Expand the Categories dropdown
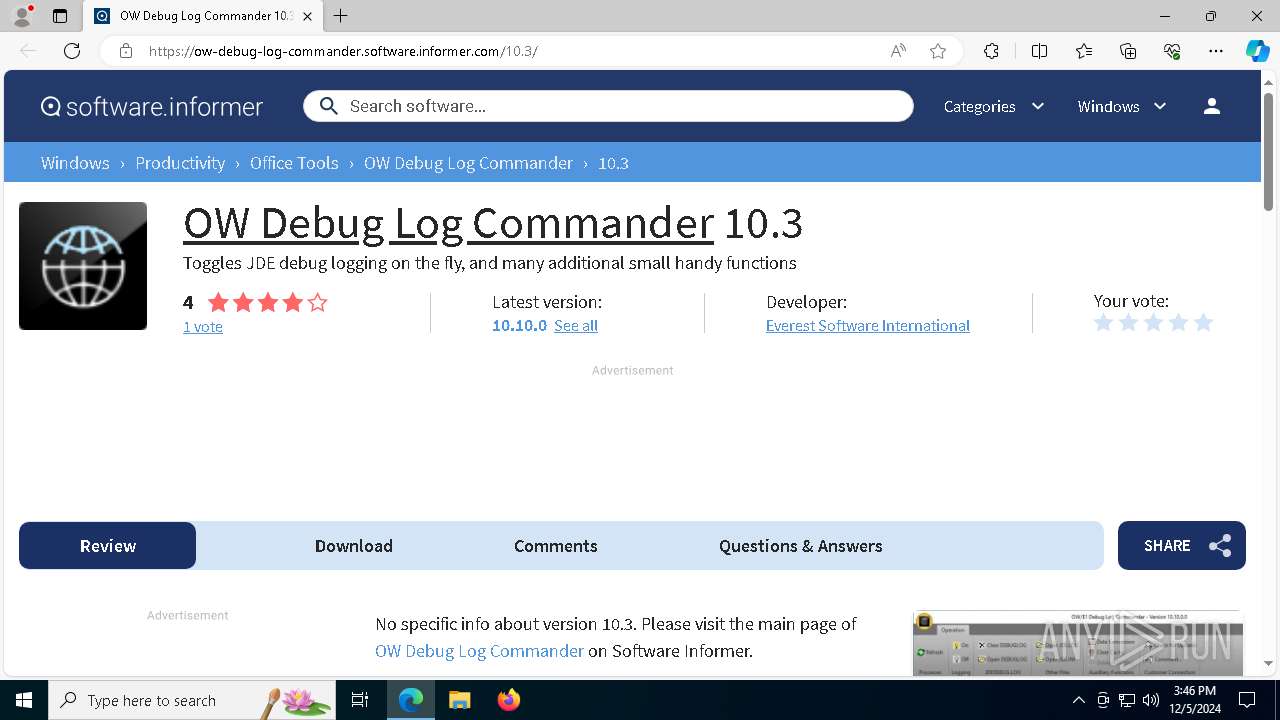The height and width of the screenshot is (720, 1280). (994, 106)
